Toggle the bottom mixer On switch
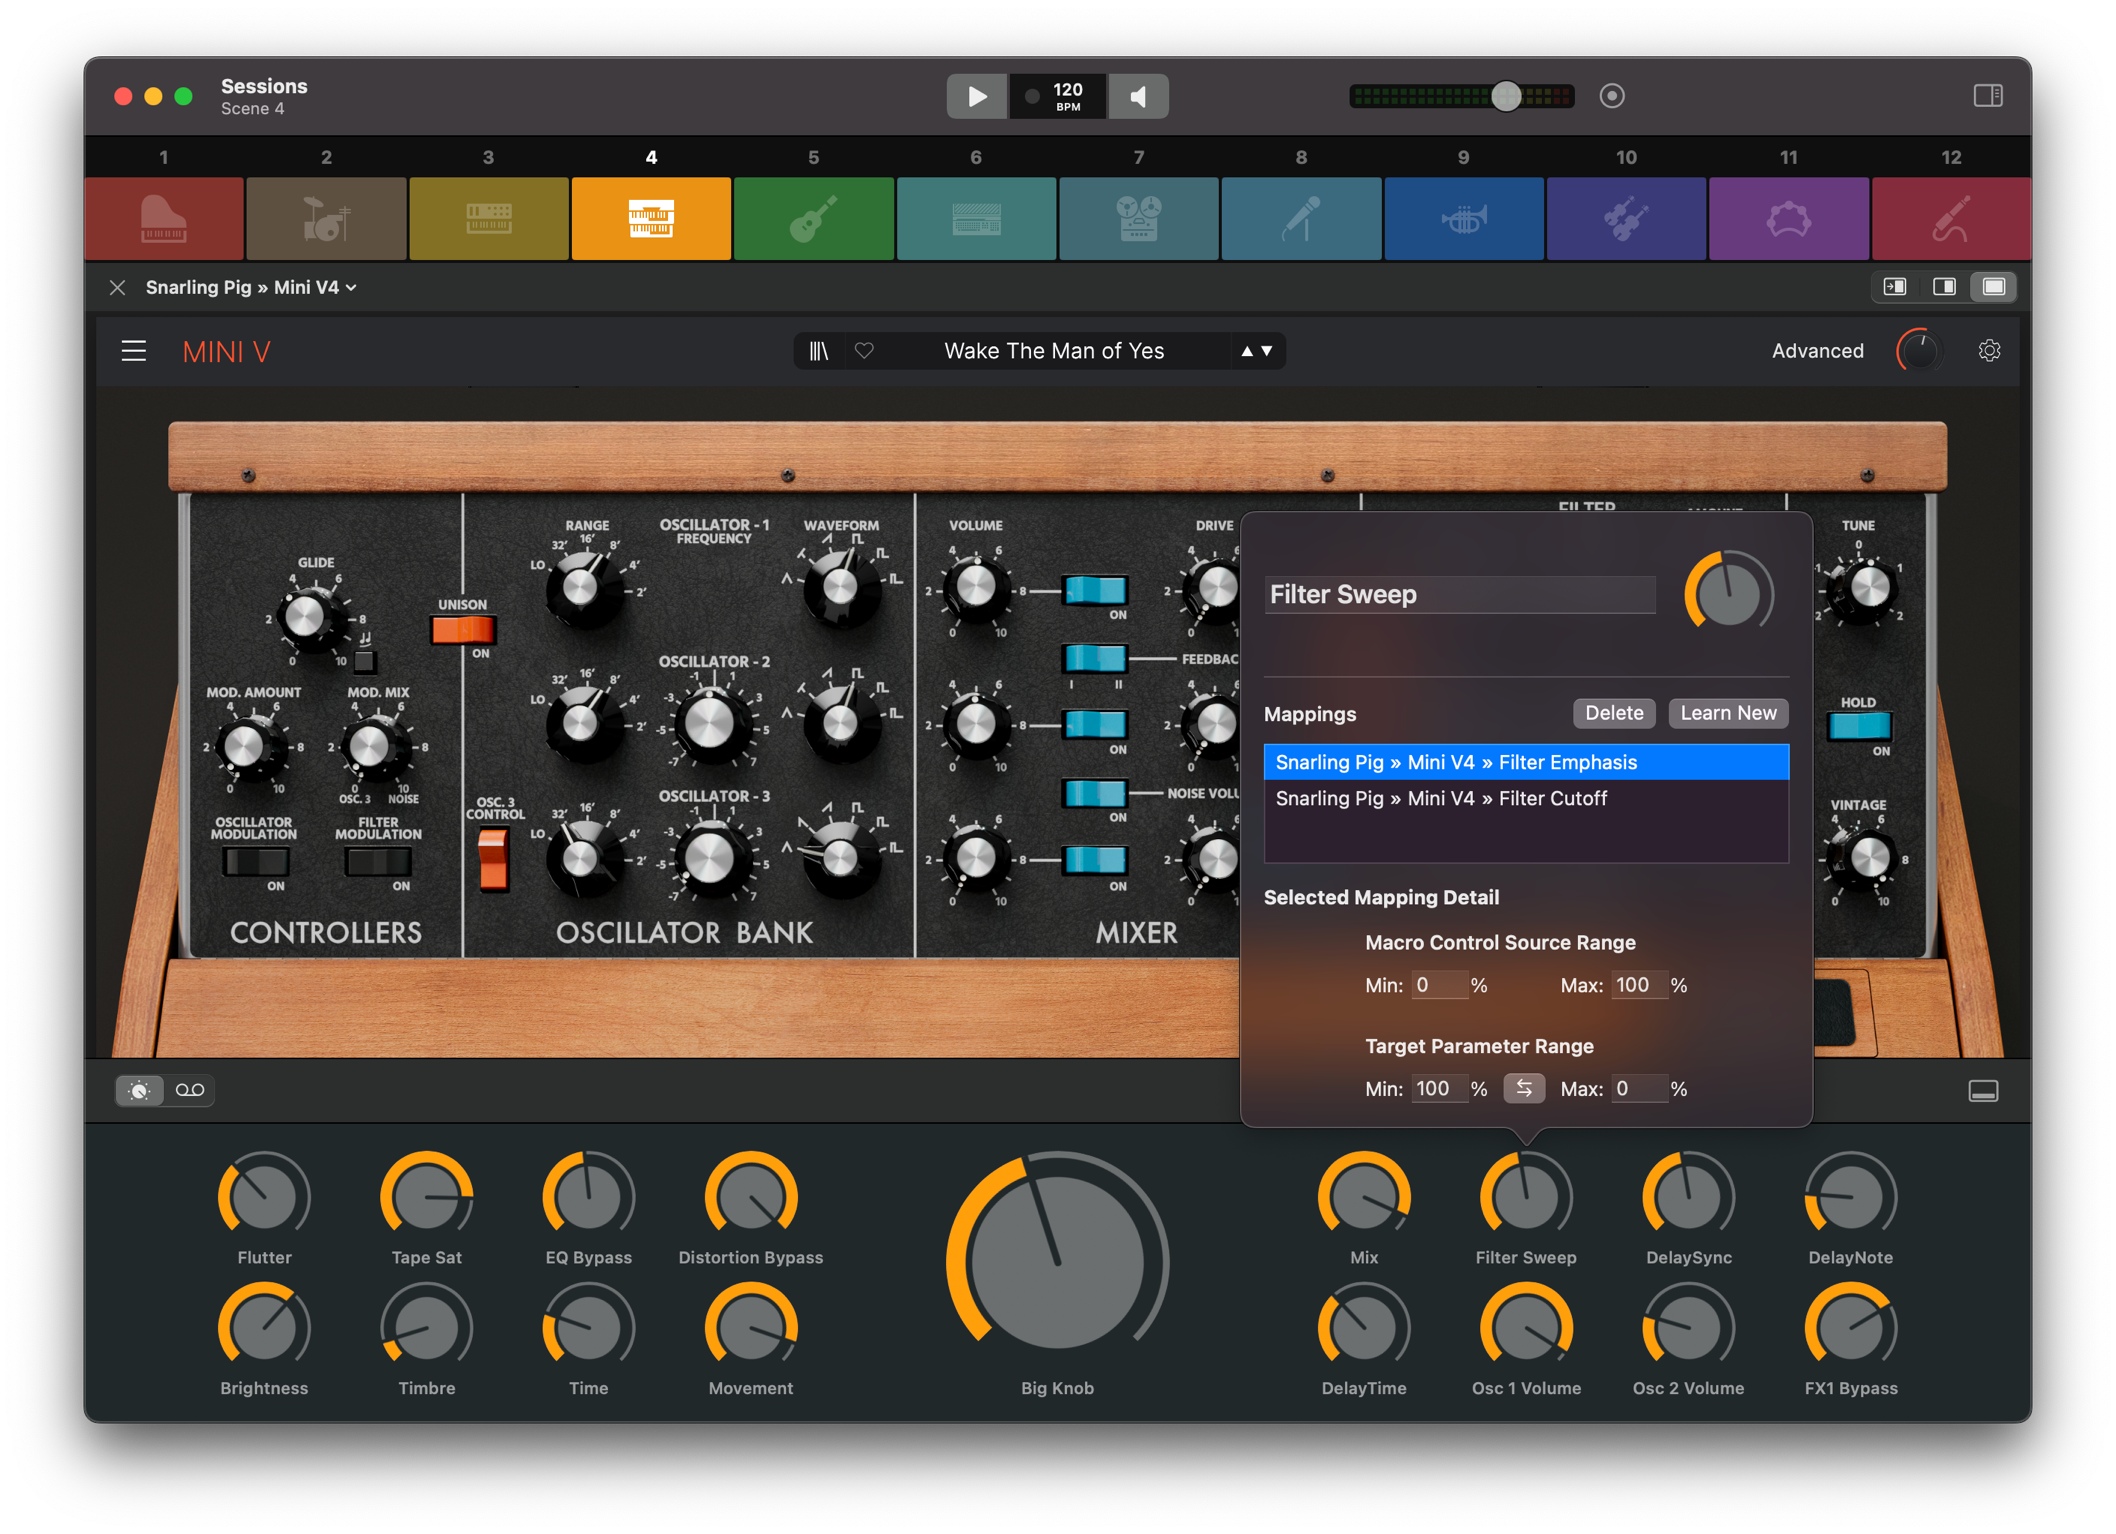2116x1534 pixels. [x=1095, y=859]
